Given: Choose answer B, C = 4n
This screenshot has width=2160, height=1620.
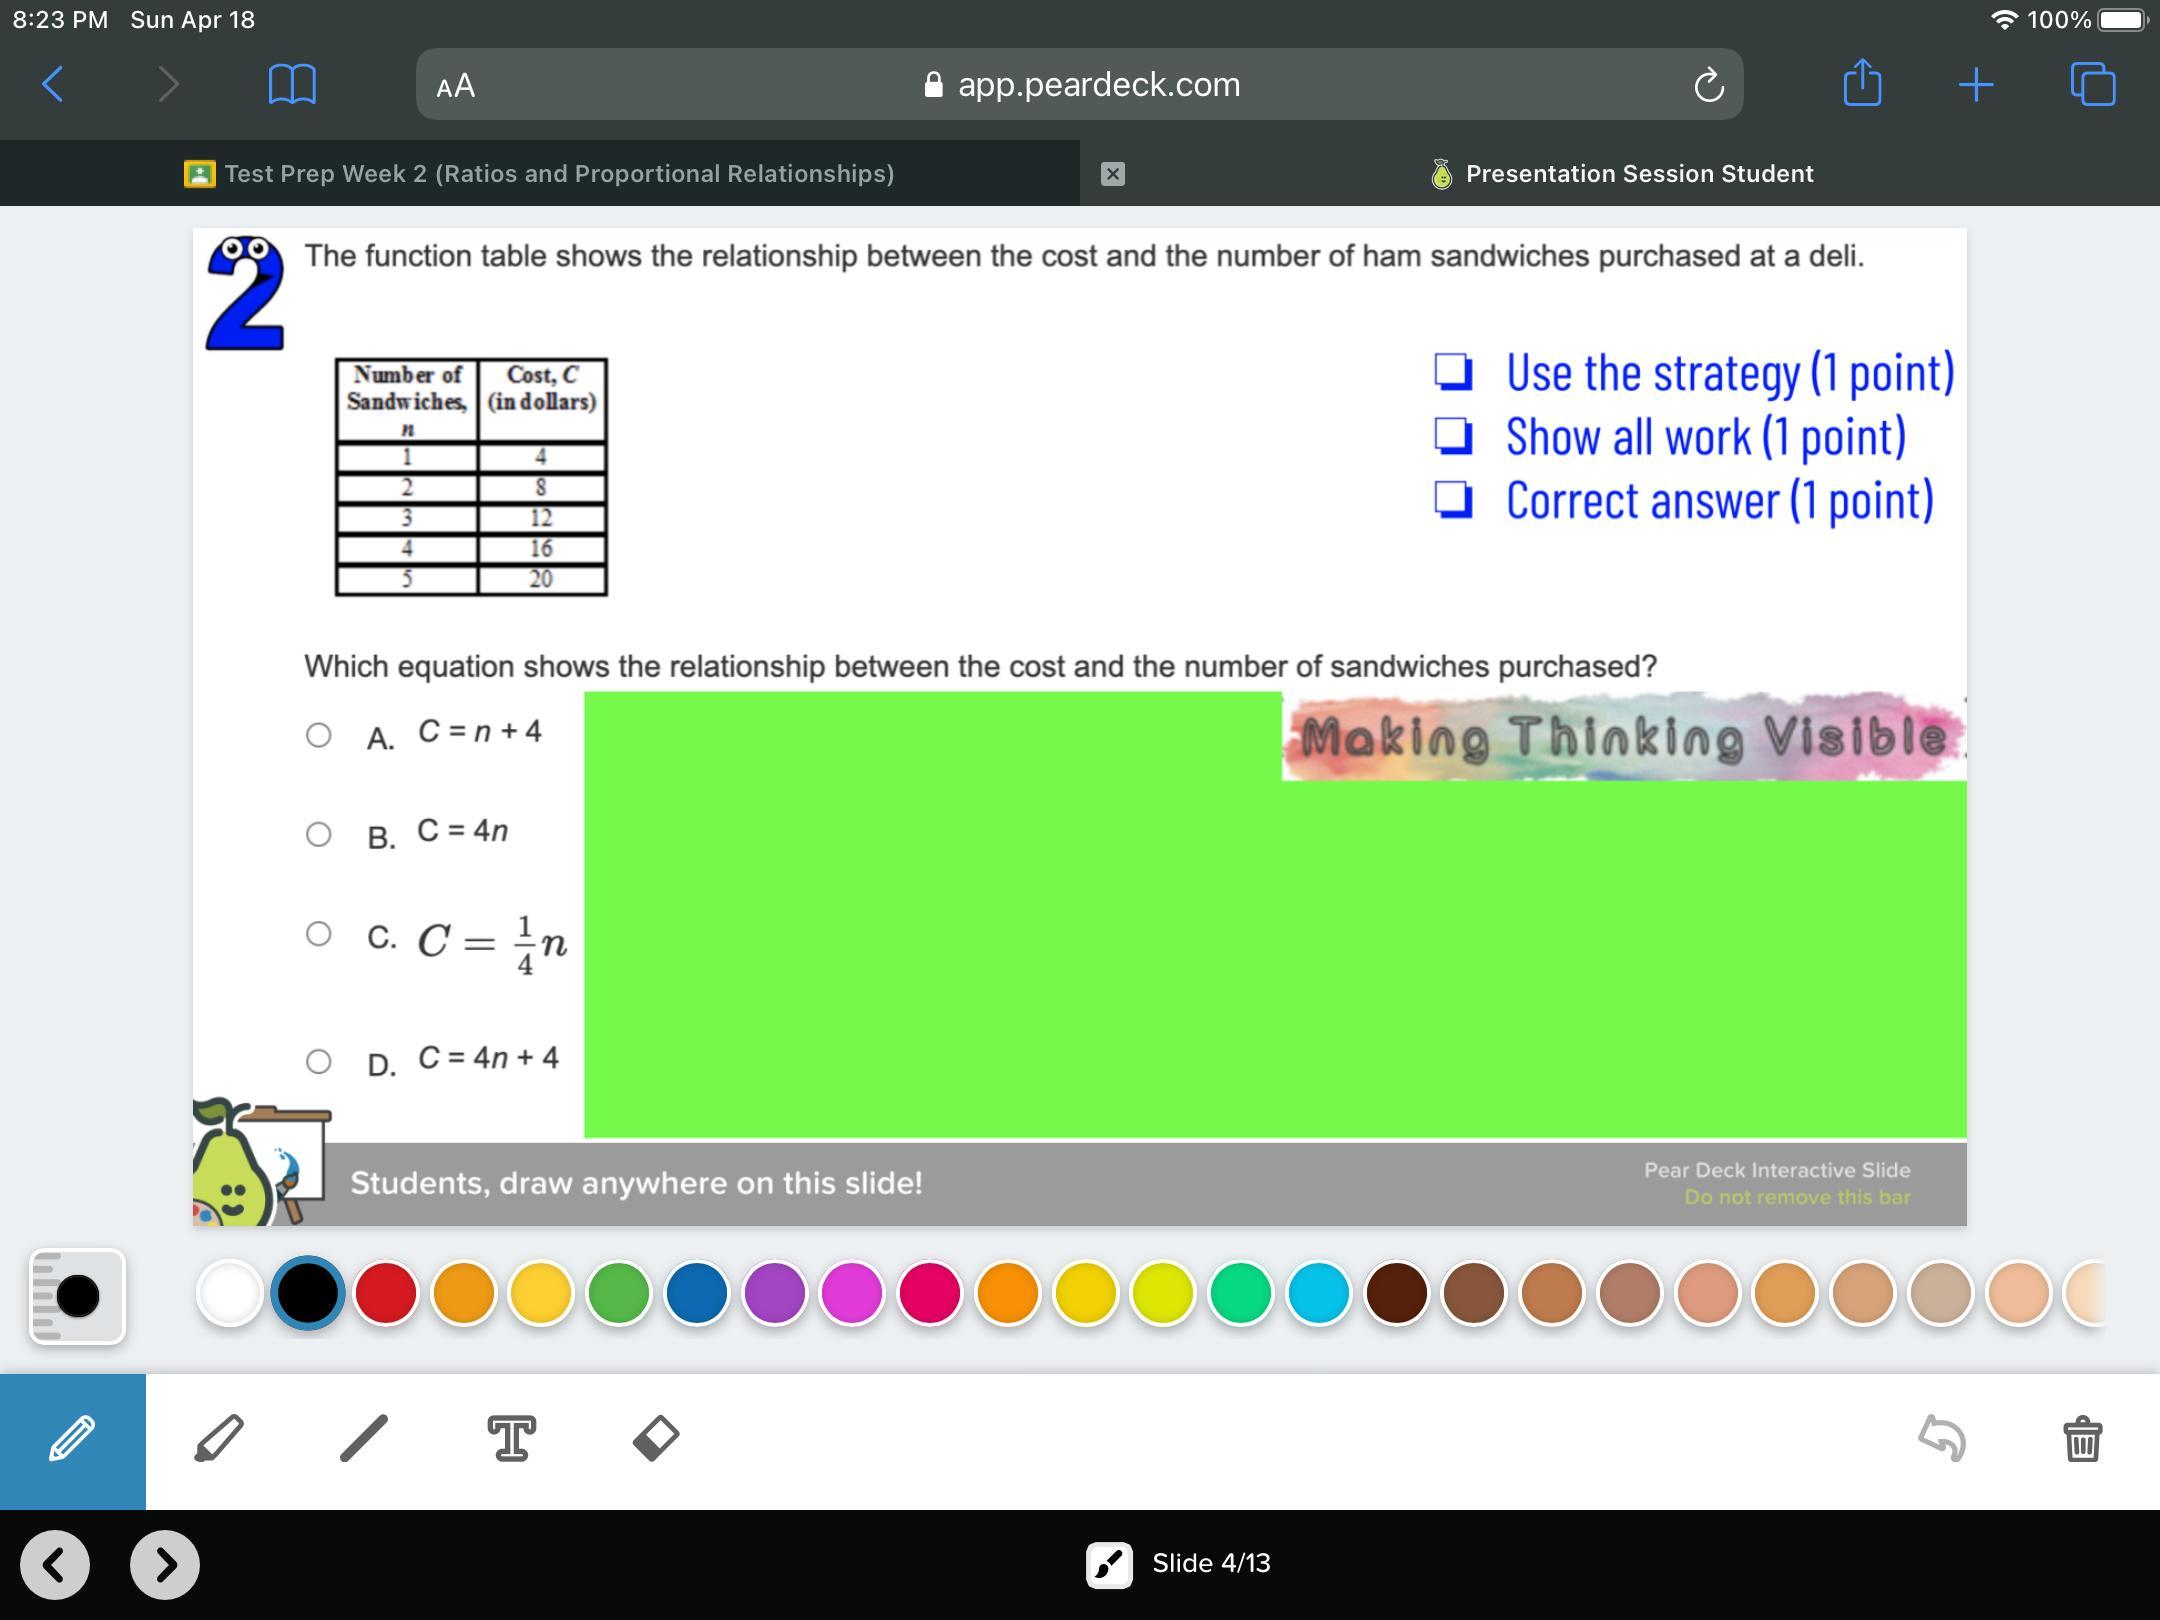Looking at the screenshot, I should click(x=318, y=834).
